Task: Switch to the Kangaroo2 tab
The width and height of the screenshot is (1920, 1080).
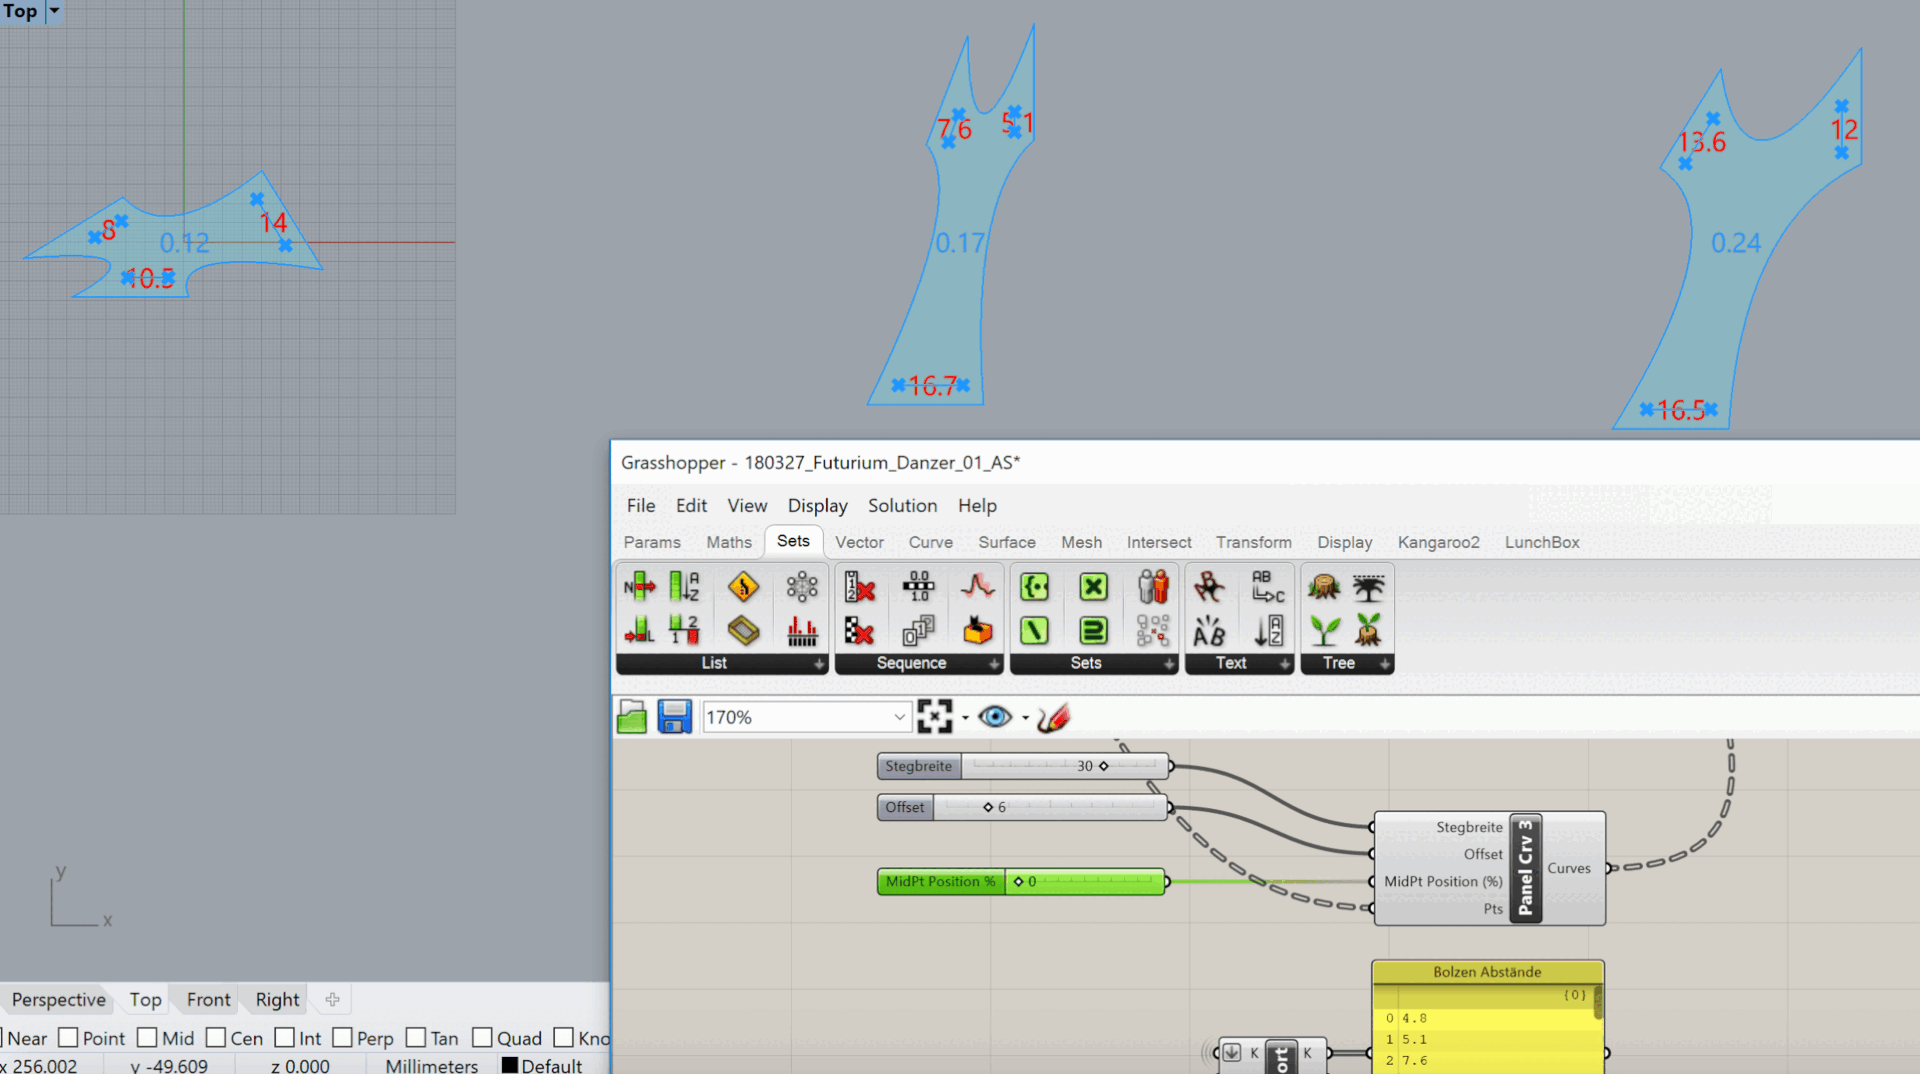Action: (x=1438, y=542)
